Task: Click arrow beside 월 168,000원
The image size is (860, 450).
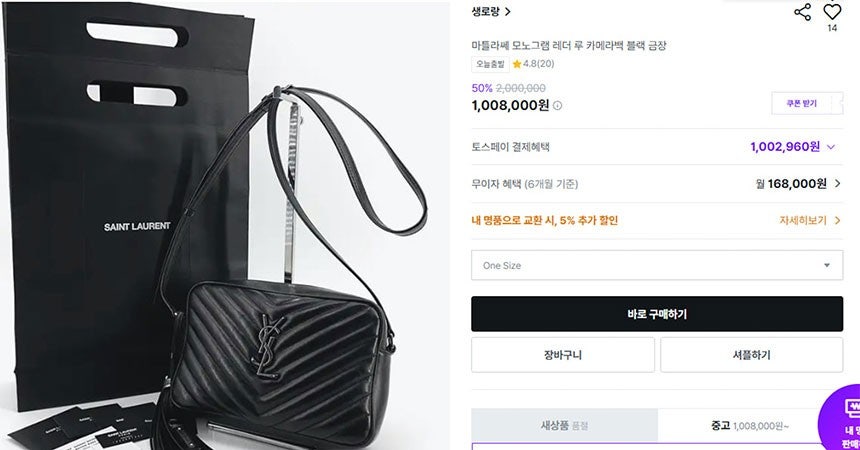Action: 838,183
